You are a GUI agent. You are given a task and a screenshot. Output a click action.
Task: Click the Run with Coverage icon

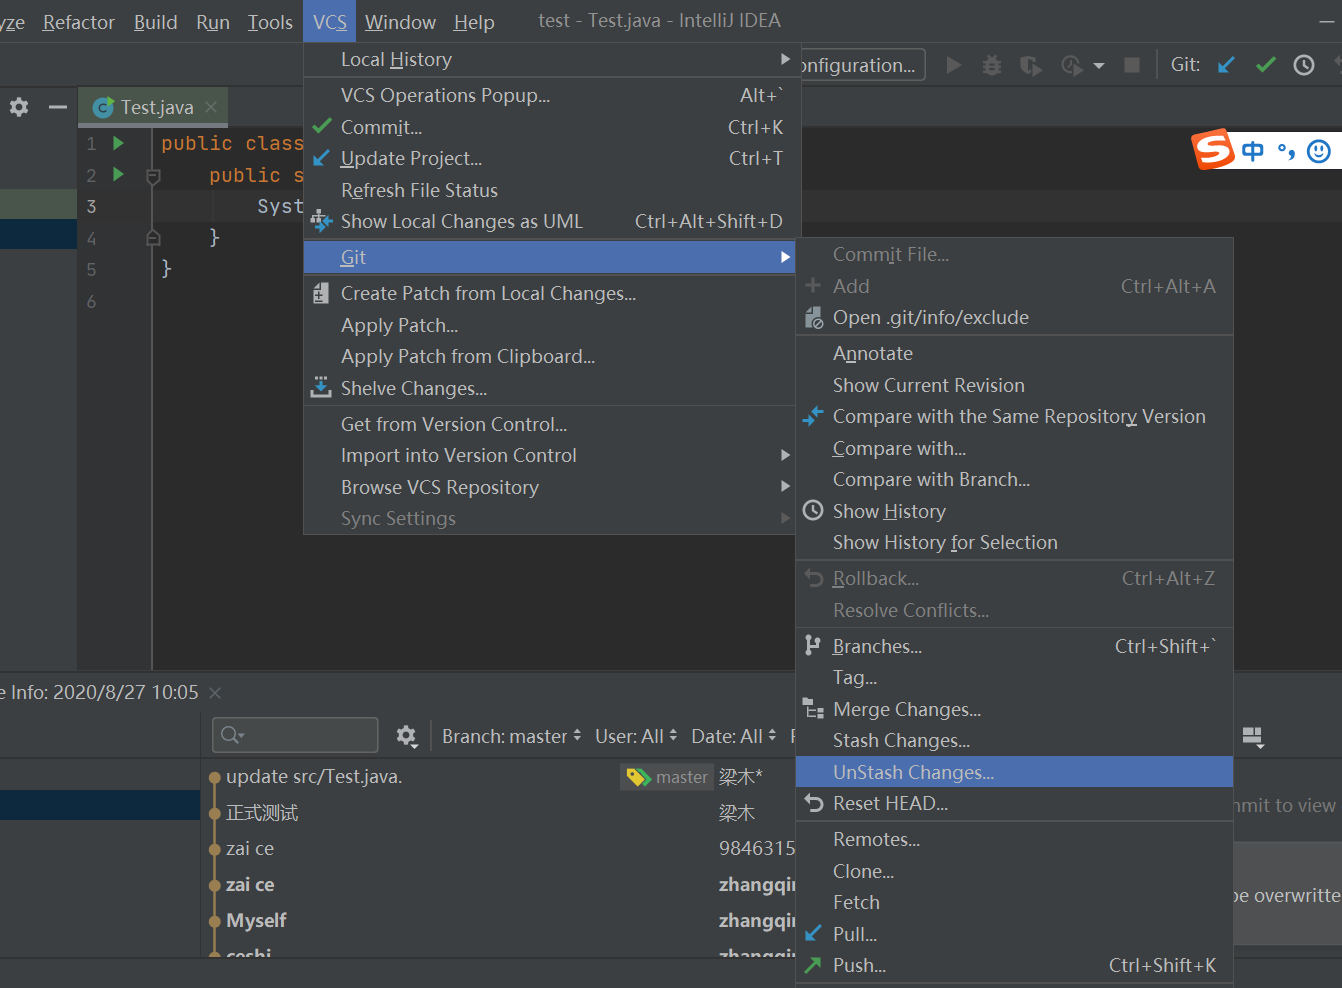pyautogui.click(x=1030, y=65)
